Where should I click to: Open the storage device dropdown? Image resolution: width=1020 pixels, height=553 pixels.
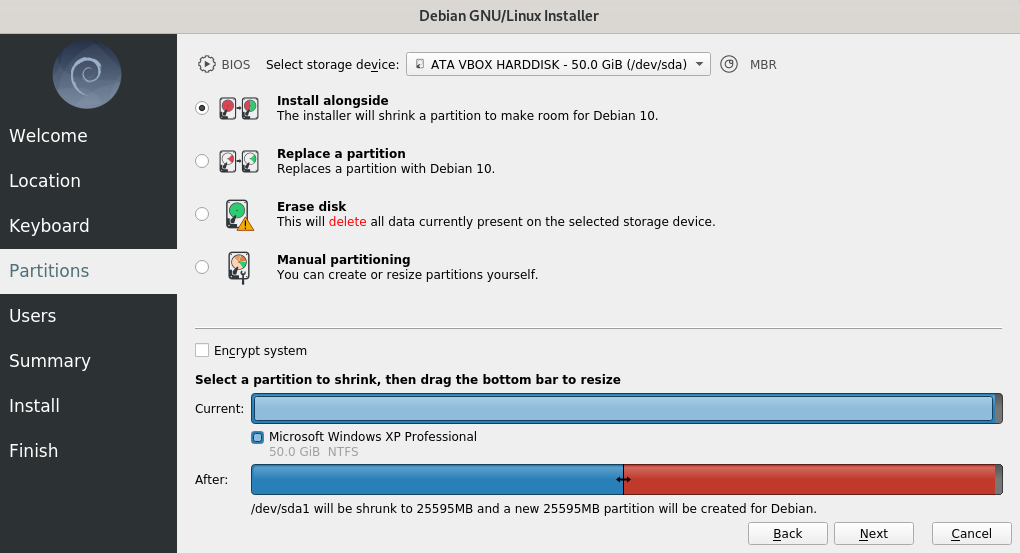coord(558,64)
